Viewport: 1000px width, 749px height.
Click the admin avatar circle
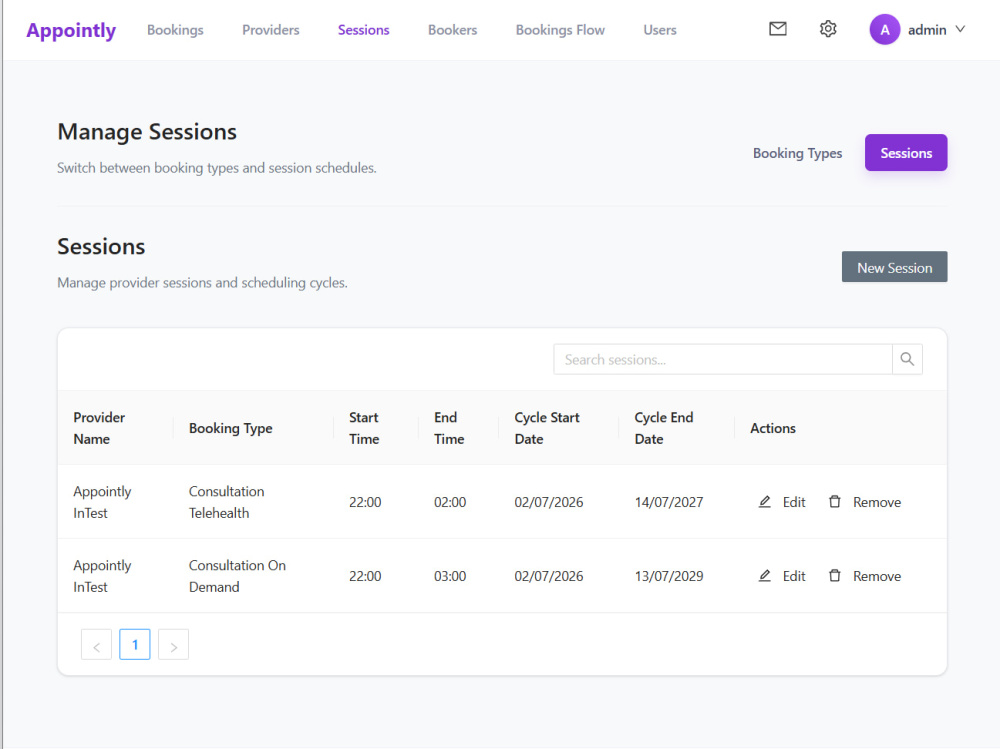[x=885, y=29]
